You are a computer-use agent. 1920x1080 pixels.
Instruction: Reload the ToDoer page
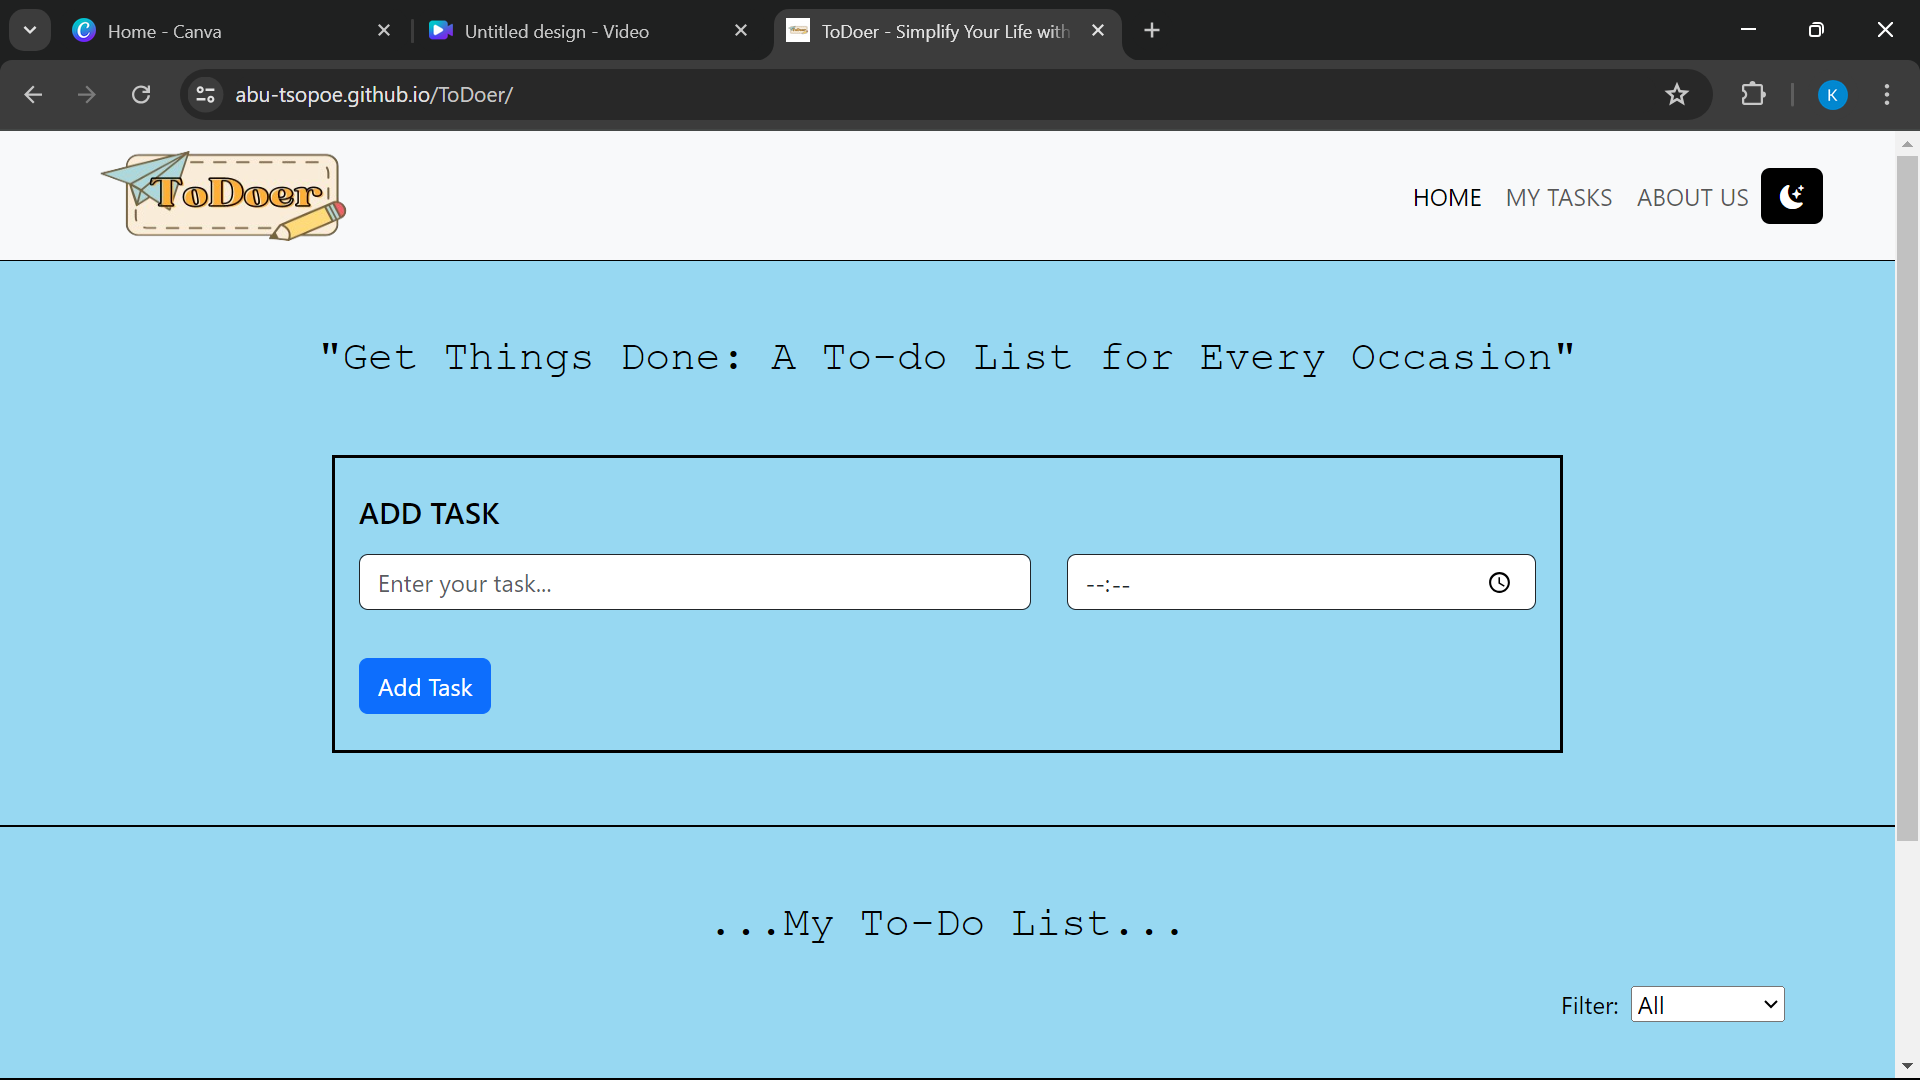[141, 94]
